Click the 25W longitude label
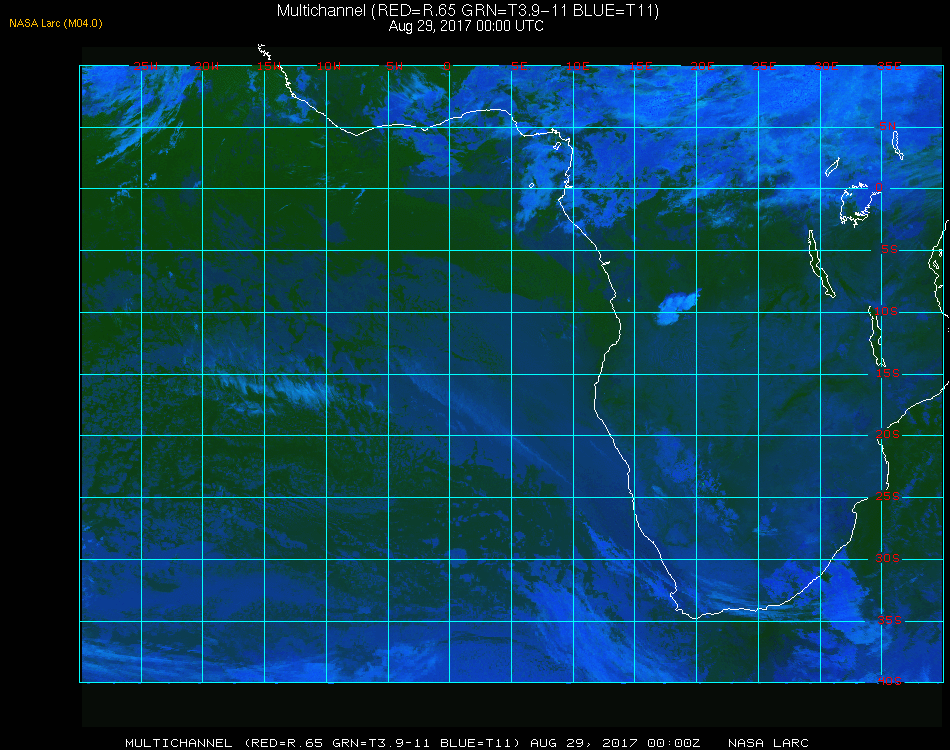This screenshot has width=950, height=750. point(145,66)
